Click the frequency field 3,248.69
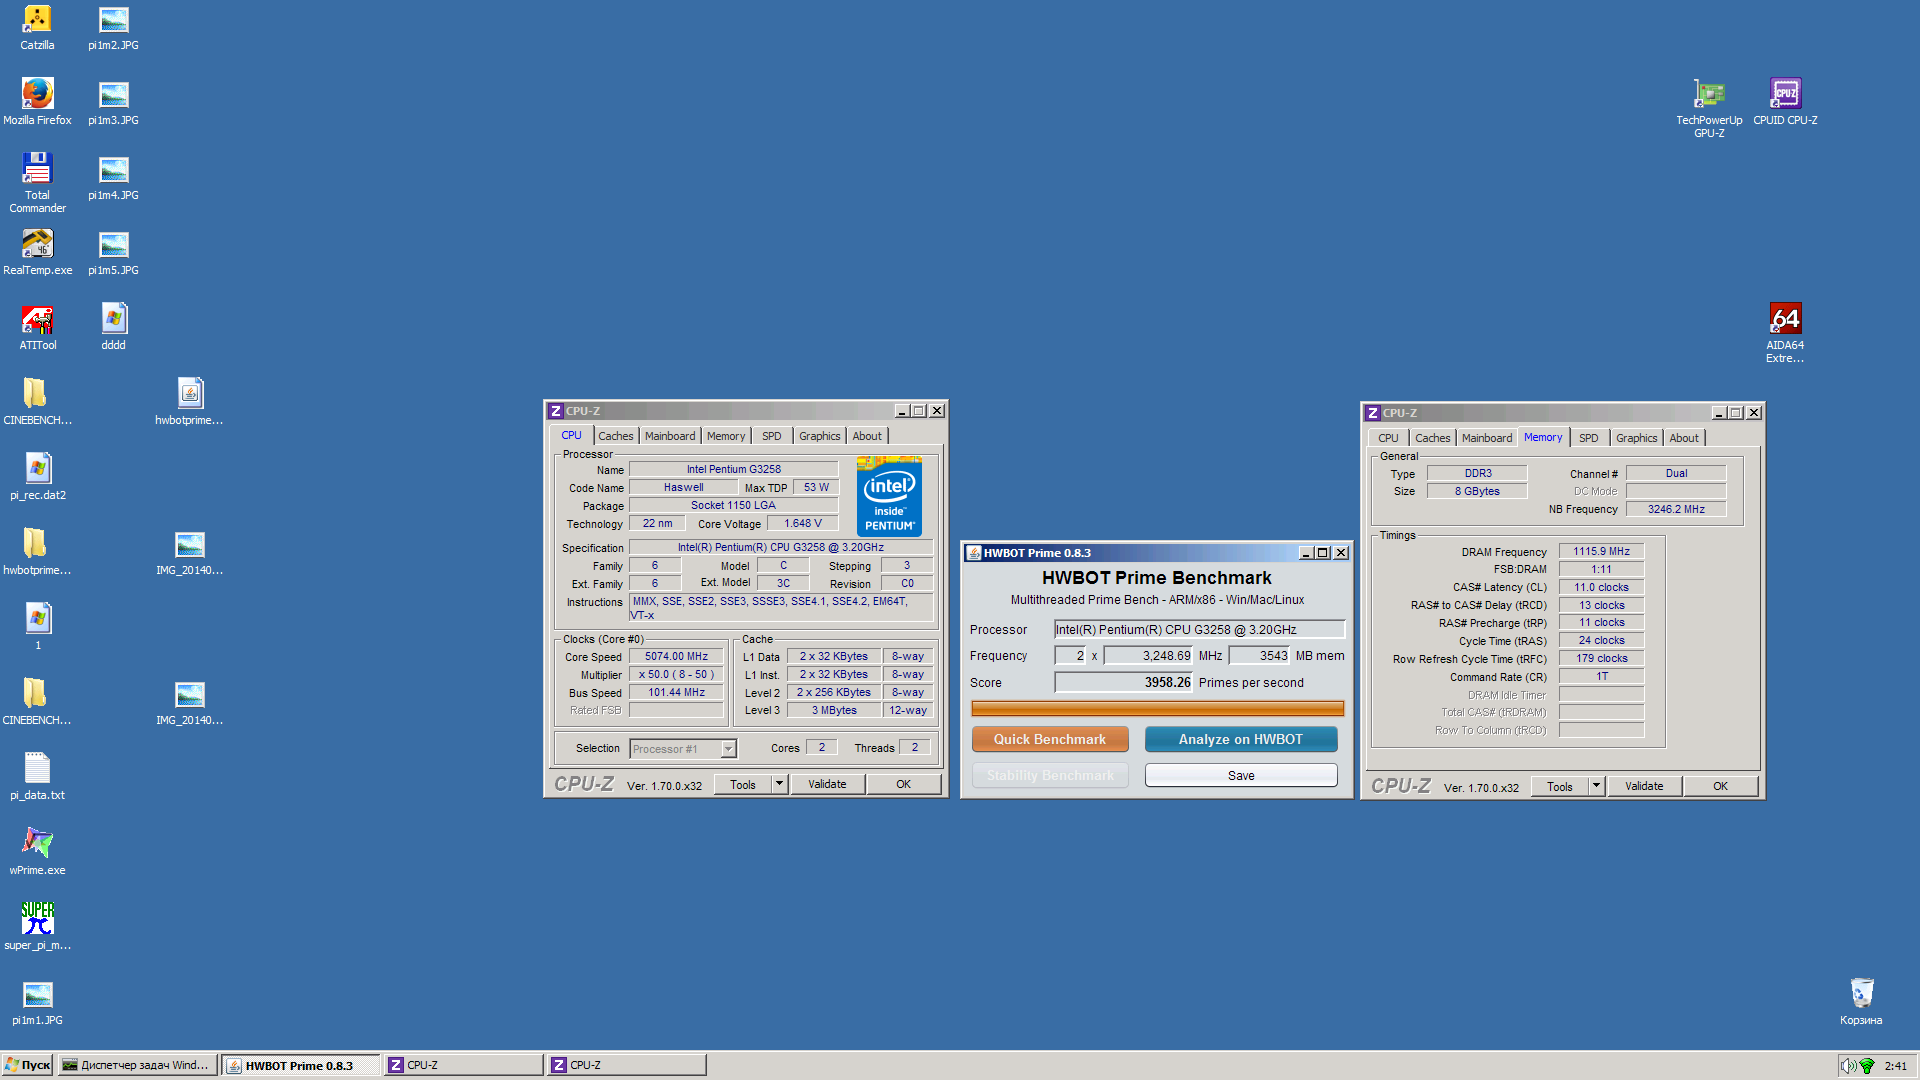Image resolution: width=1920 pixels, height=1080 pixels. (1148, 655)
